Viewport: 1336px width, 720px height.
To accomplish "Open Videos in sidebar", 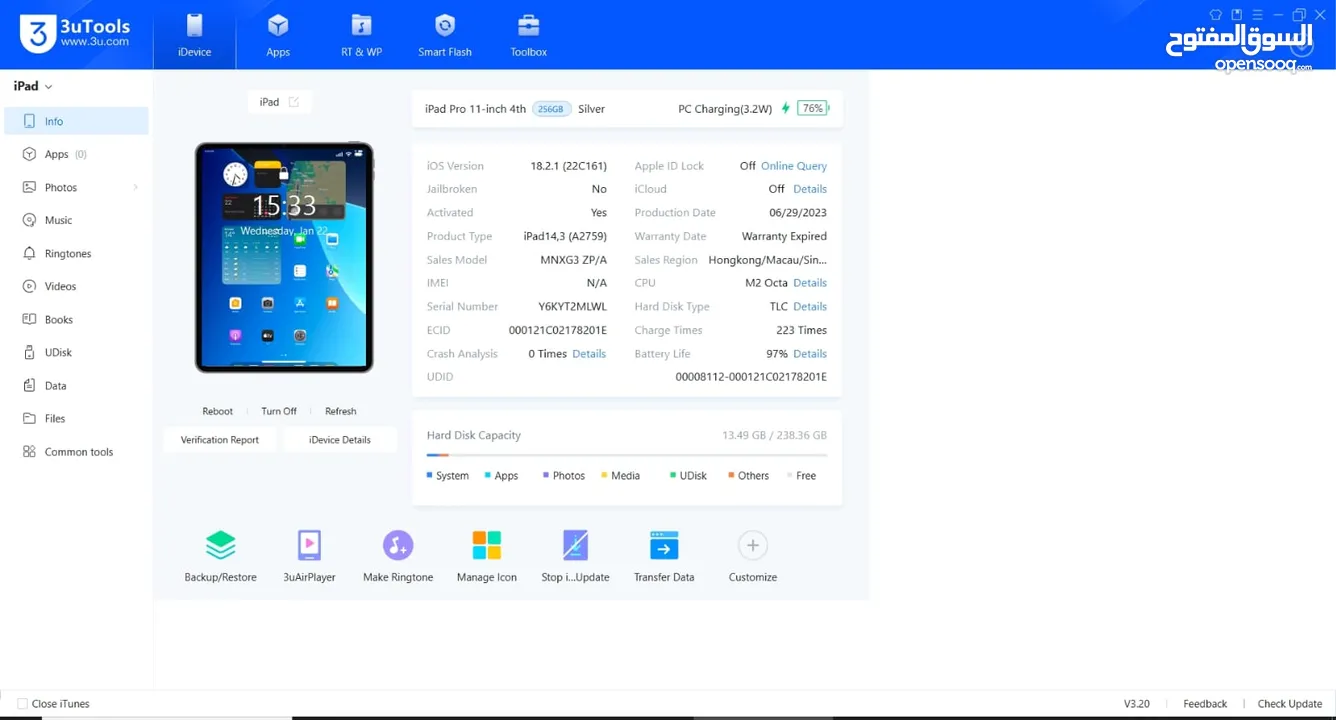I will point(77,286).
